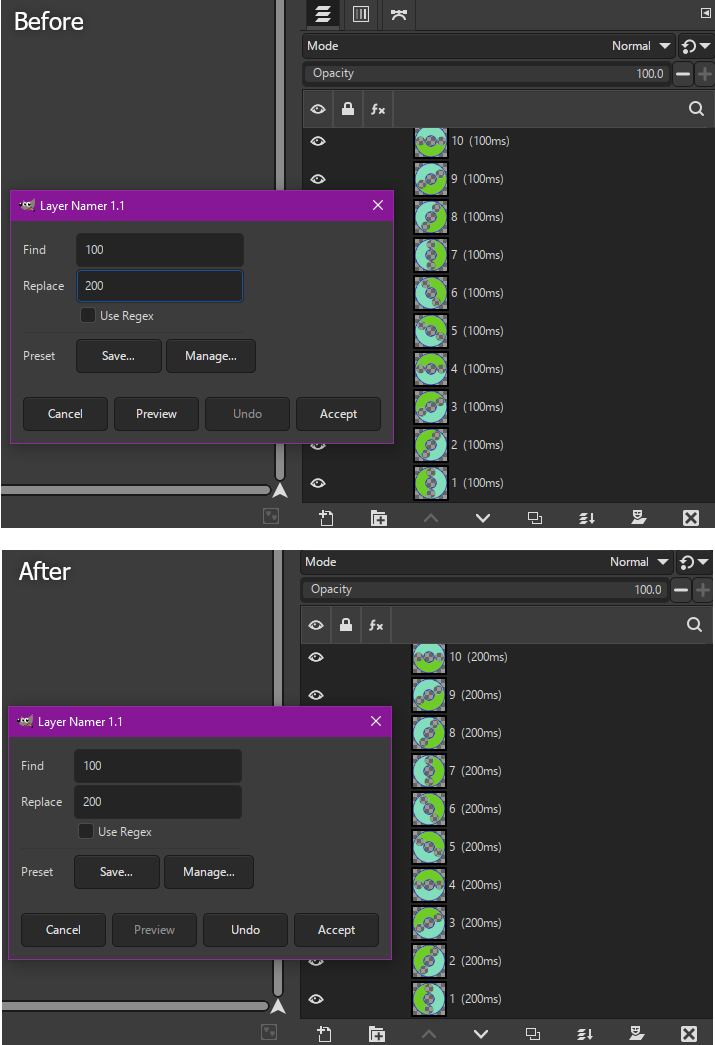
Task: Add layer mask icon below 100ms layers
Action: tap(638, 517)
